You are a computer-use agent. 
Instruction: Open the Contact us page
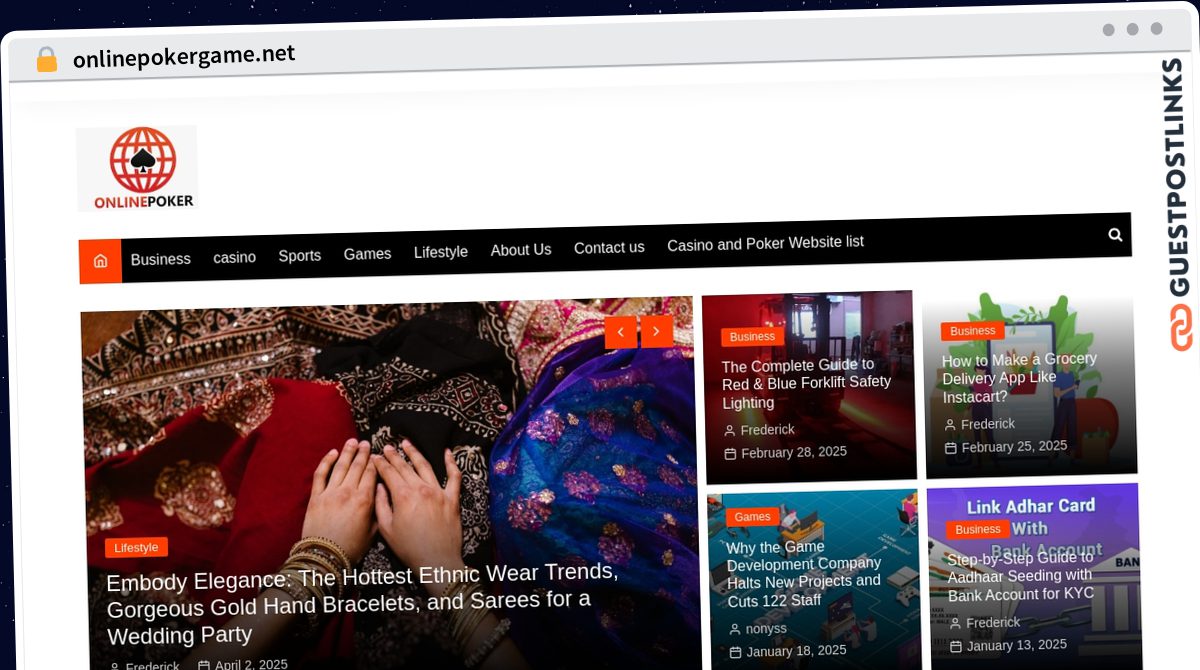click(609, 248)
